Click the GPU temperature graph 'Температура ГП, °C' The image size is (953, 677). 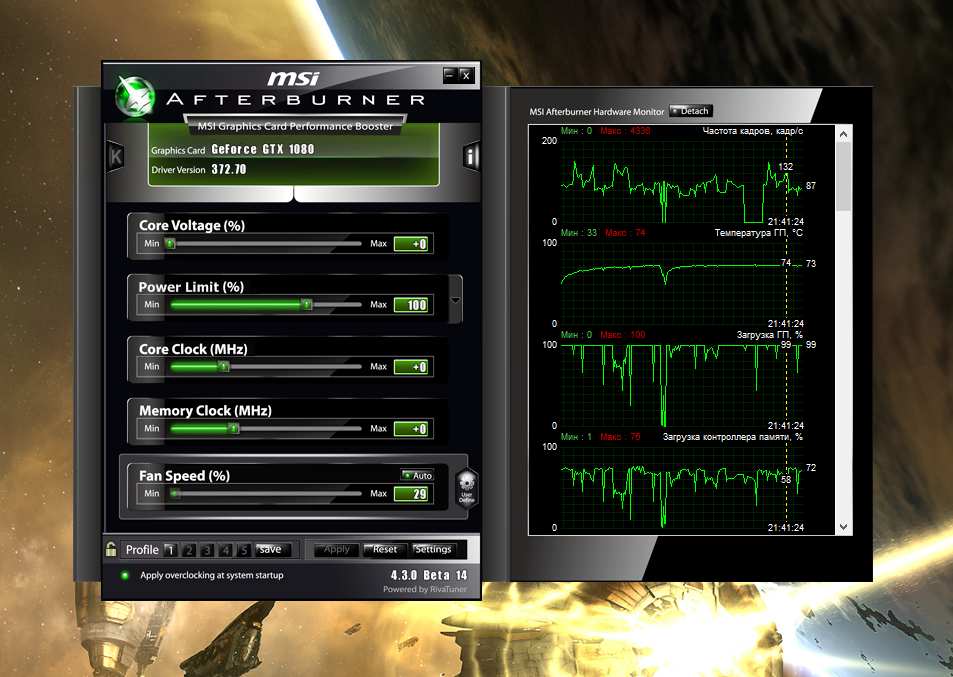(683, 284)
